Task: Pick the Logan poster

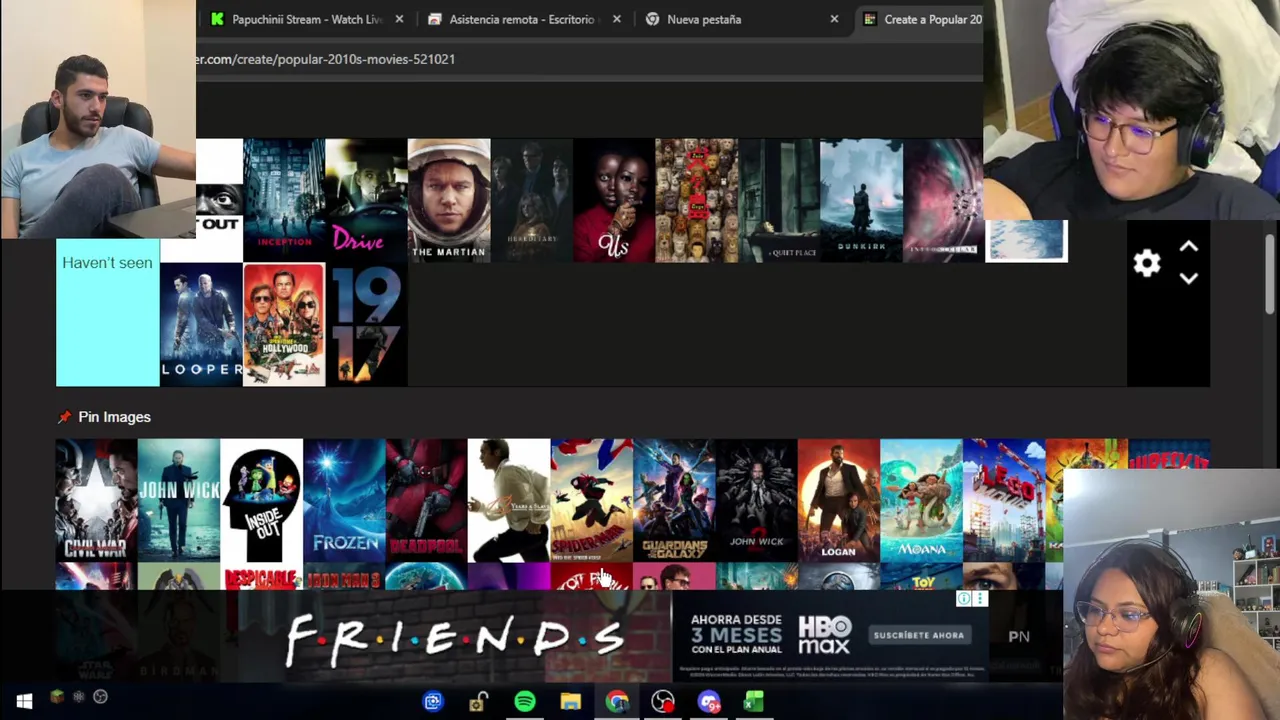Action: [x=838, y=500]
